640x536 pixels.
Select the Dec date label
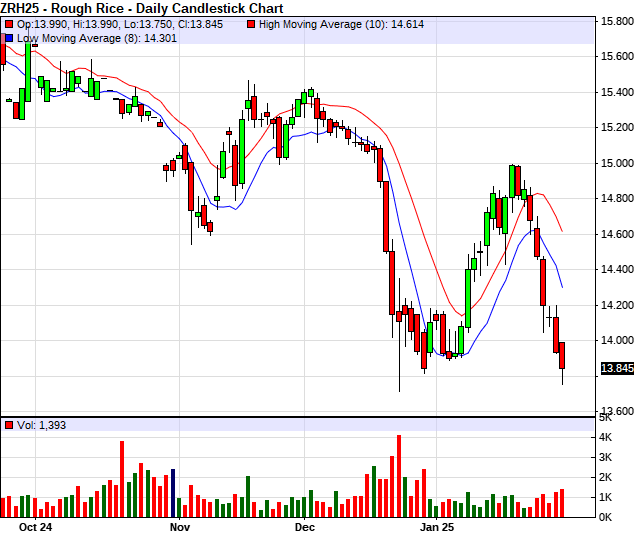304,525
